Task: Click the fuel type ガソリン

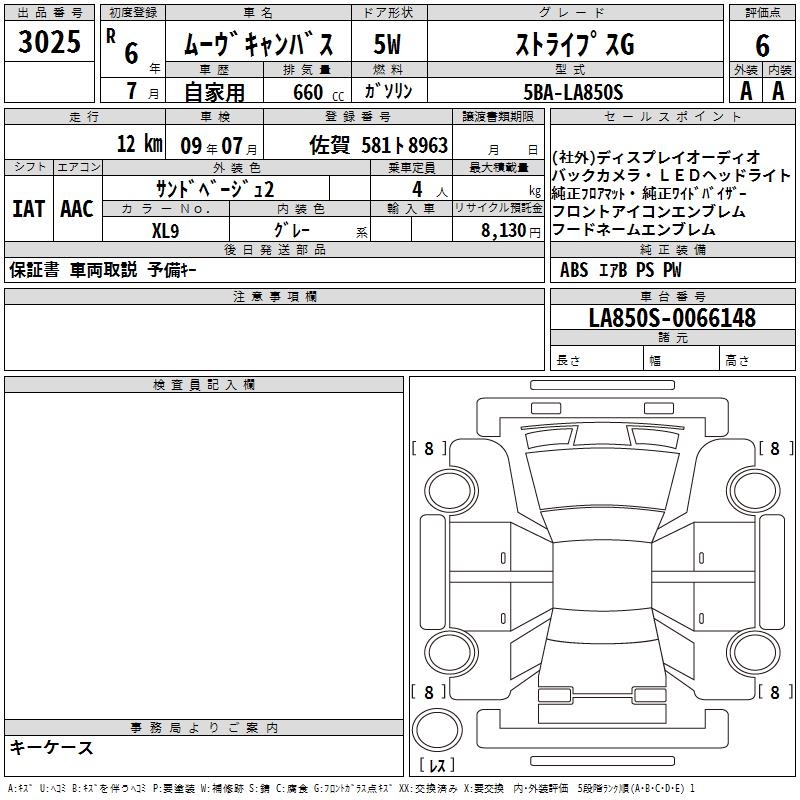Action: click(388, 91)
